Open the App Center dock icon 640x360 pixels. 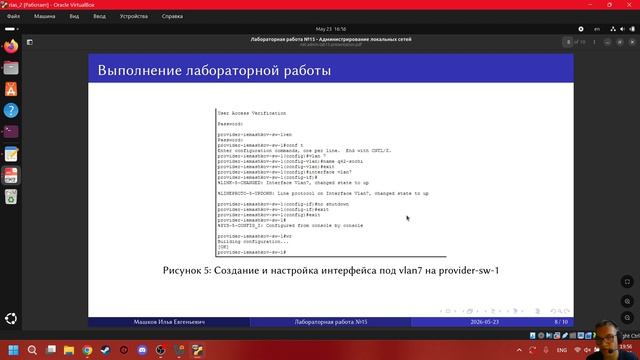11,89
